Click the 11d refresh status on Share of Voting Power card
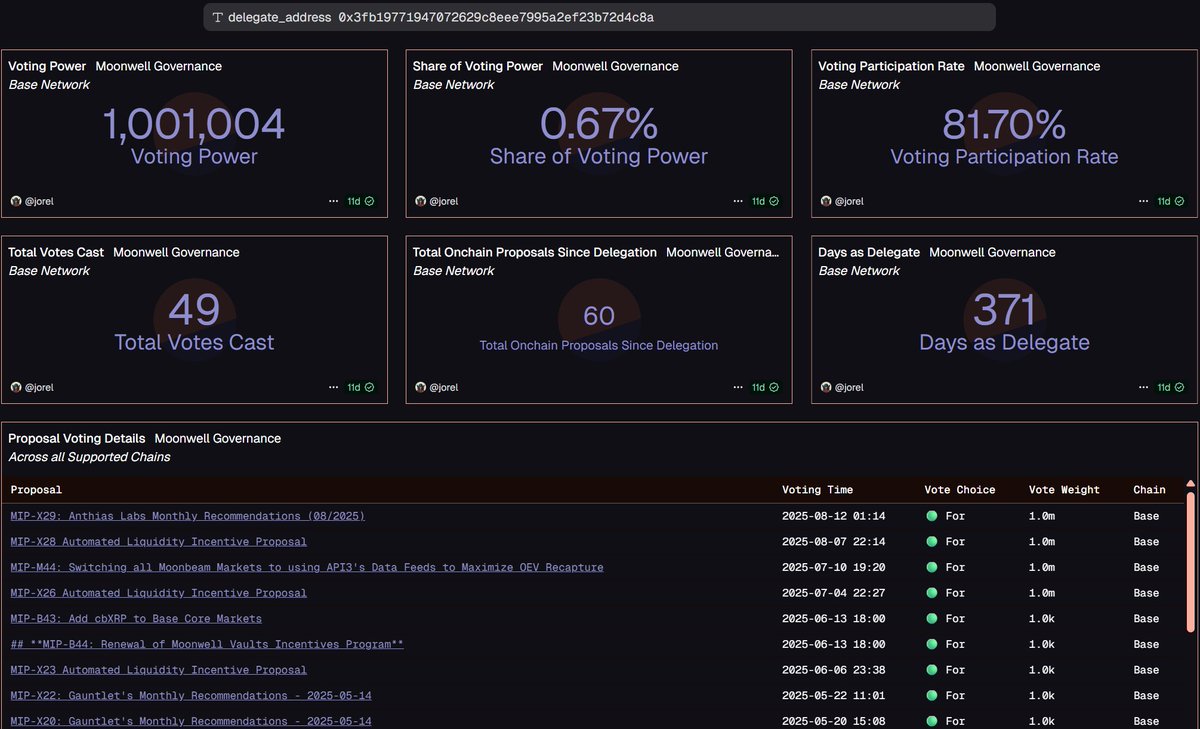 (x=766, y=201)
